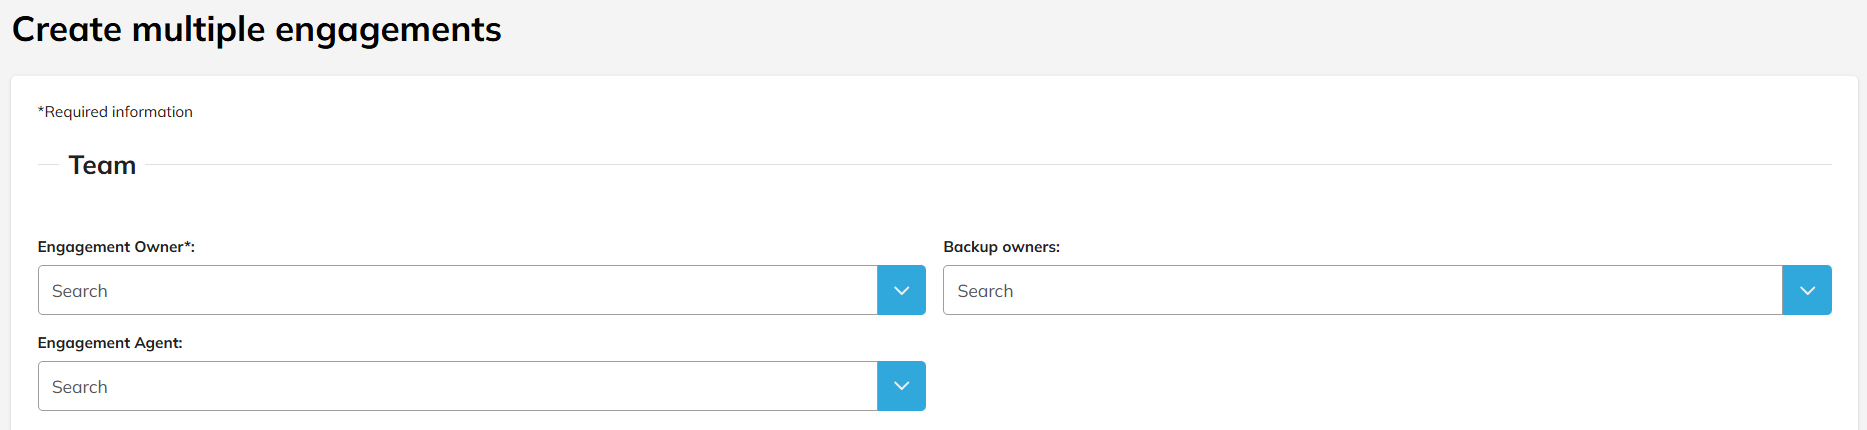Expand the Backup owners dropdown chevron
1867x430 pixels.
[x=1806, y=290]
